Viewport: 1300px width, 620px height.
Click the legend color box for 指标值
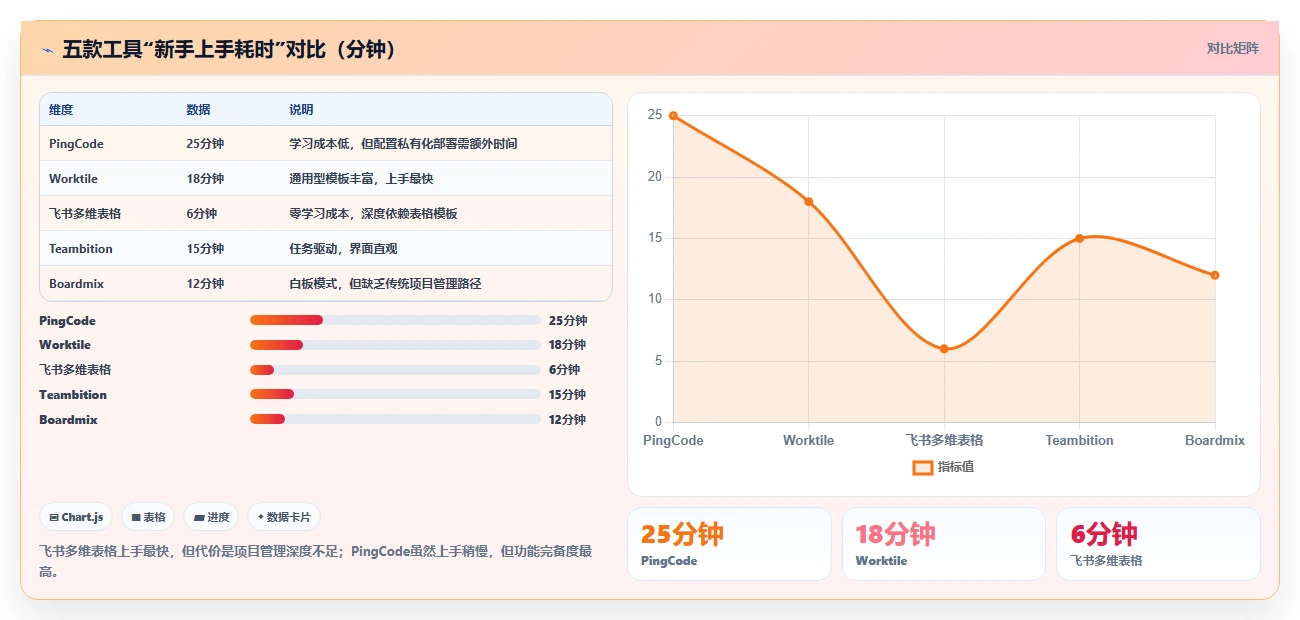click(923, 467)
